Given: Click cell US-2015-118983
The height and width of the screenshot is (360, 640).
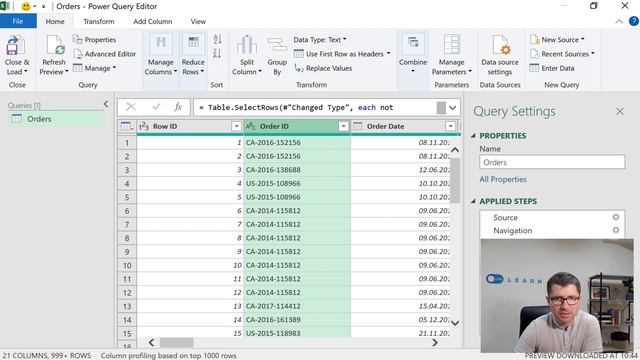Looking at the screenshot, I should (x=297, y=333).
